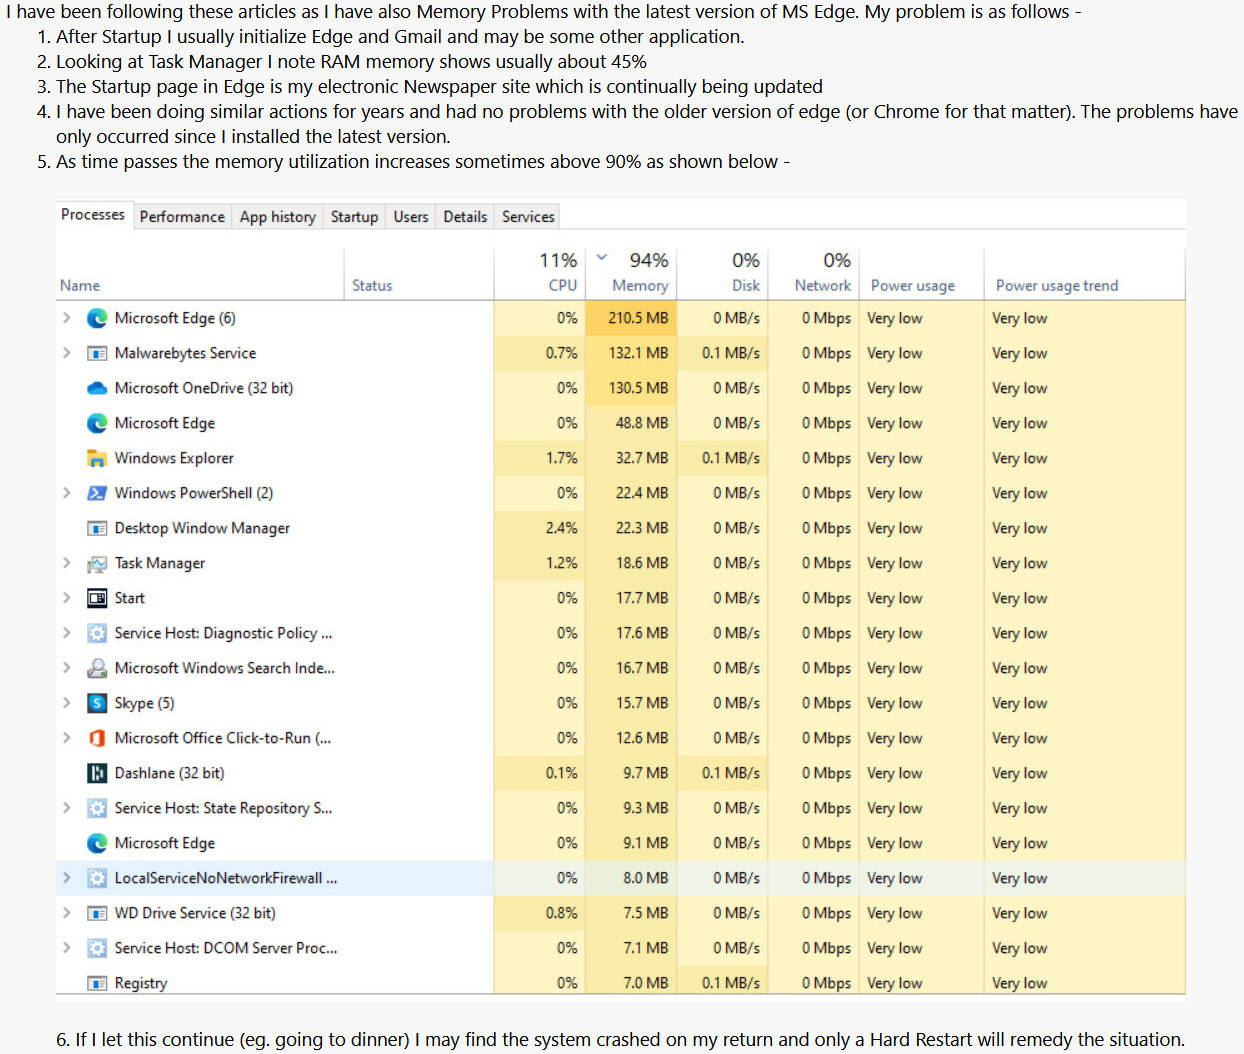Click the Service Host: Diagnostic Policy gear icon

[x=97, y=633]
